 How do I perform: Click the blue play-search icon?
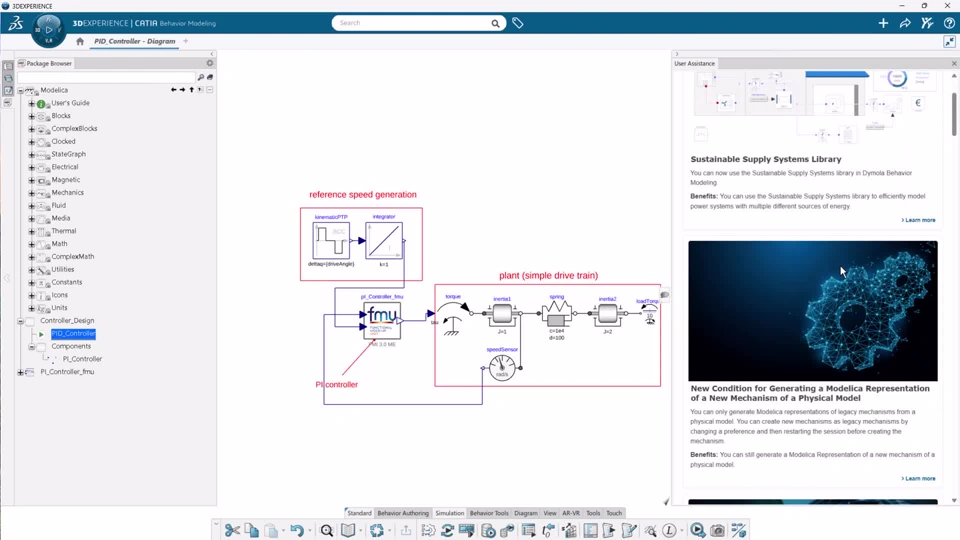pyautogui.click(x=697, y=530)
